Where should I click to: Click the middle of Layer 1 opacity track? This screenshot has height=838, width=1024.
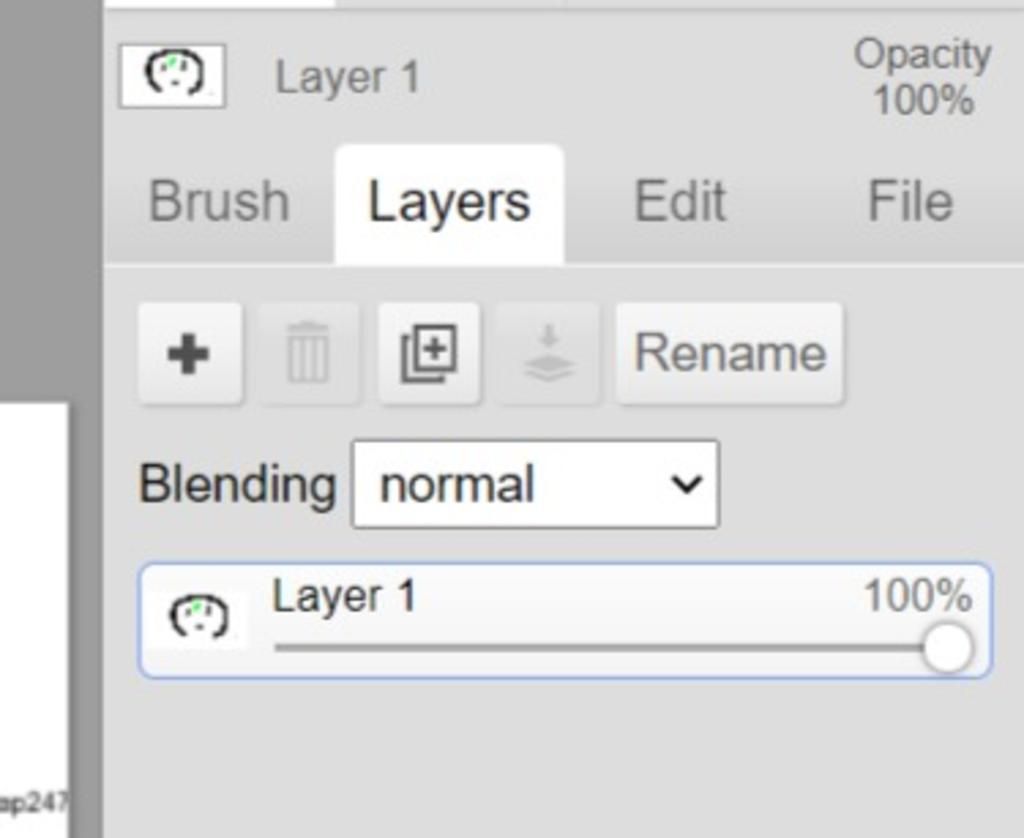[611, 648]
